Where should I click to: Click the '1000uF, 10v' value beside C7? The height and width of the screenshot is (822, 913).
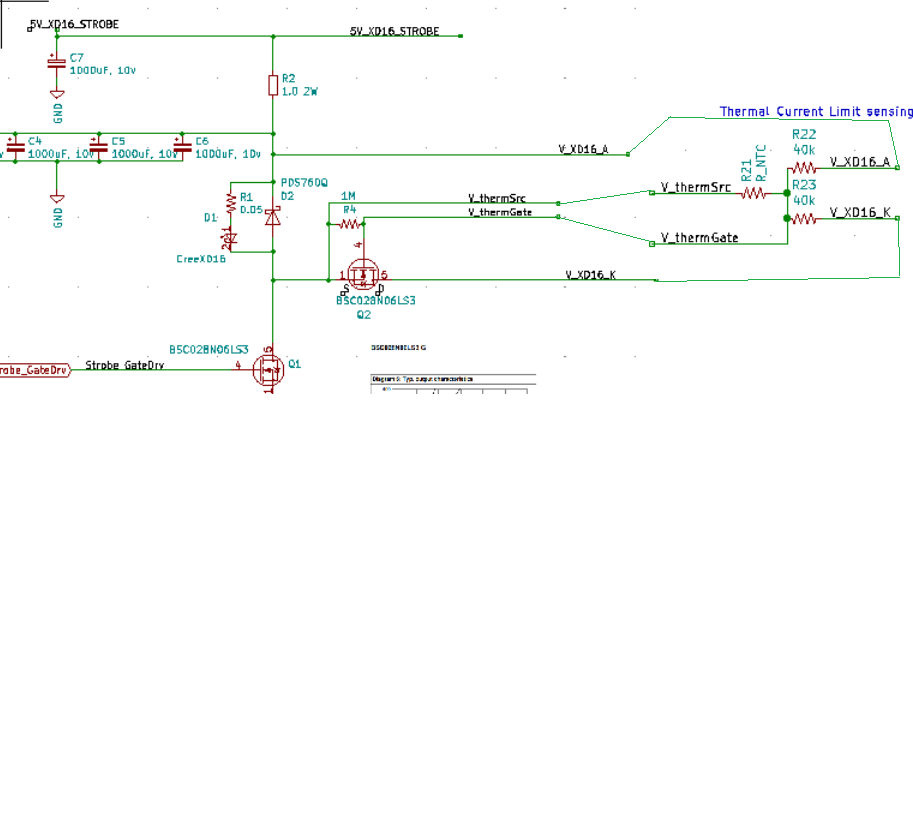103,70
